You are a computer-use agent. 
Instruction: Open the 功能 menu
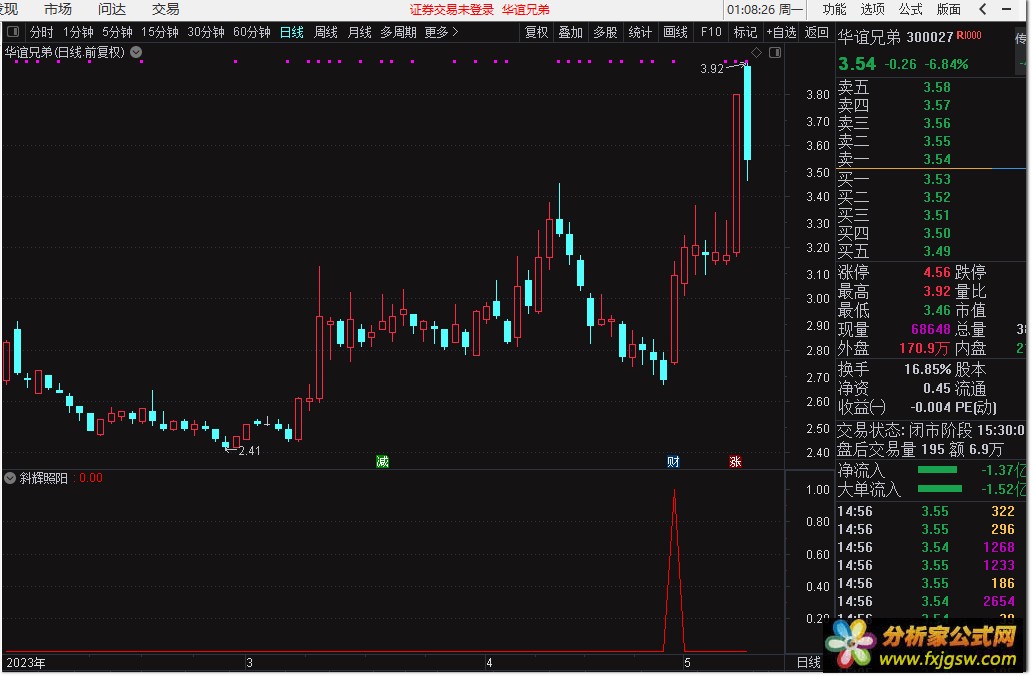(833, 9)
